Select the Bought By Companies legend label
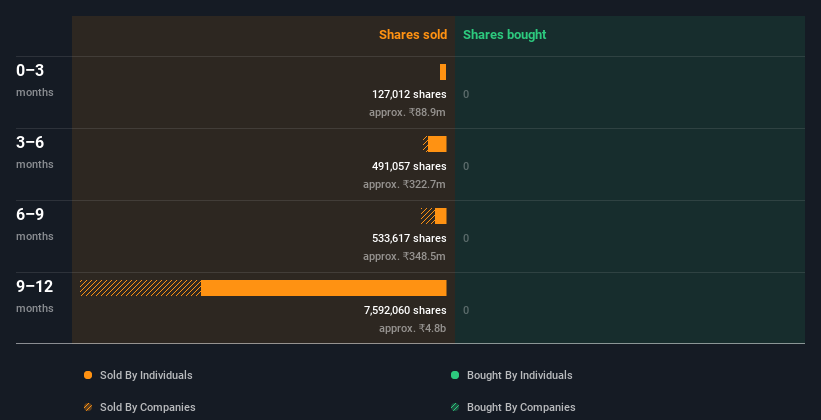 point(521,407)
